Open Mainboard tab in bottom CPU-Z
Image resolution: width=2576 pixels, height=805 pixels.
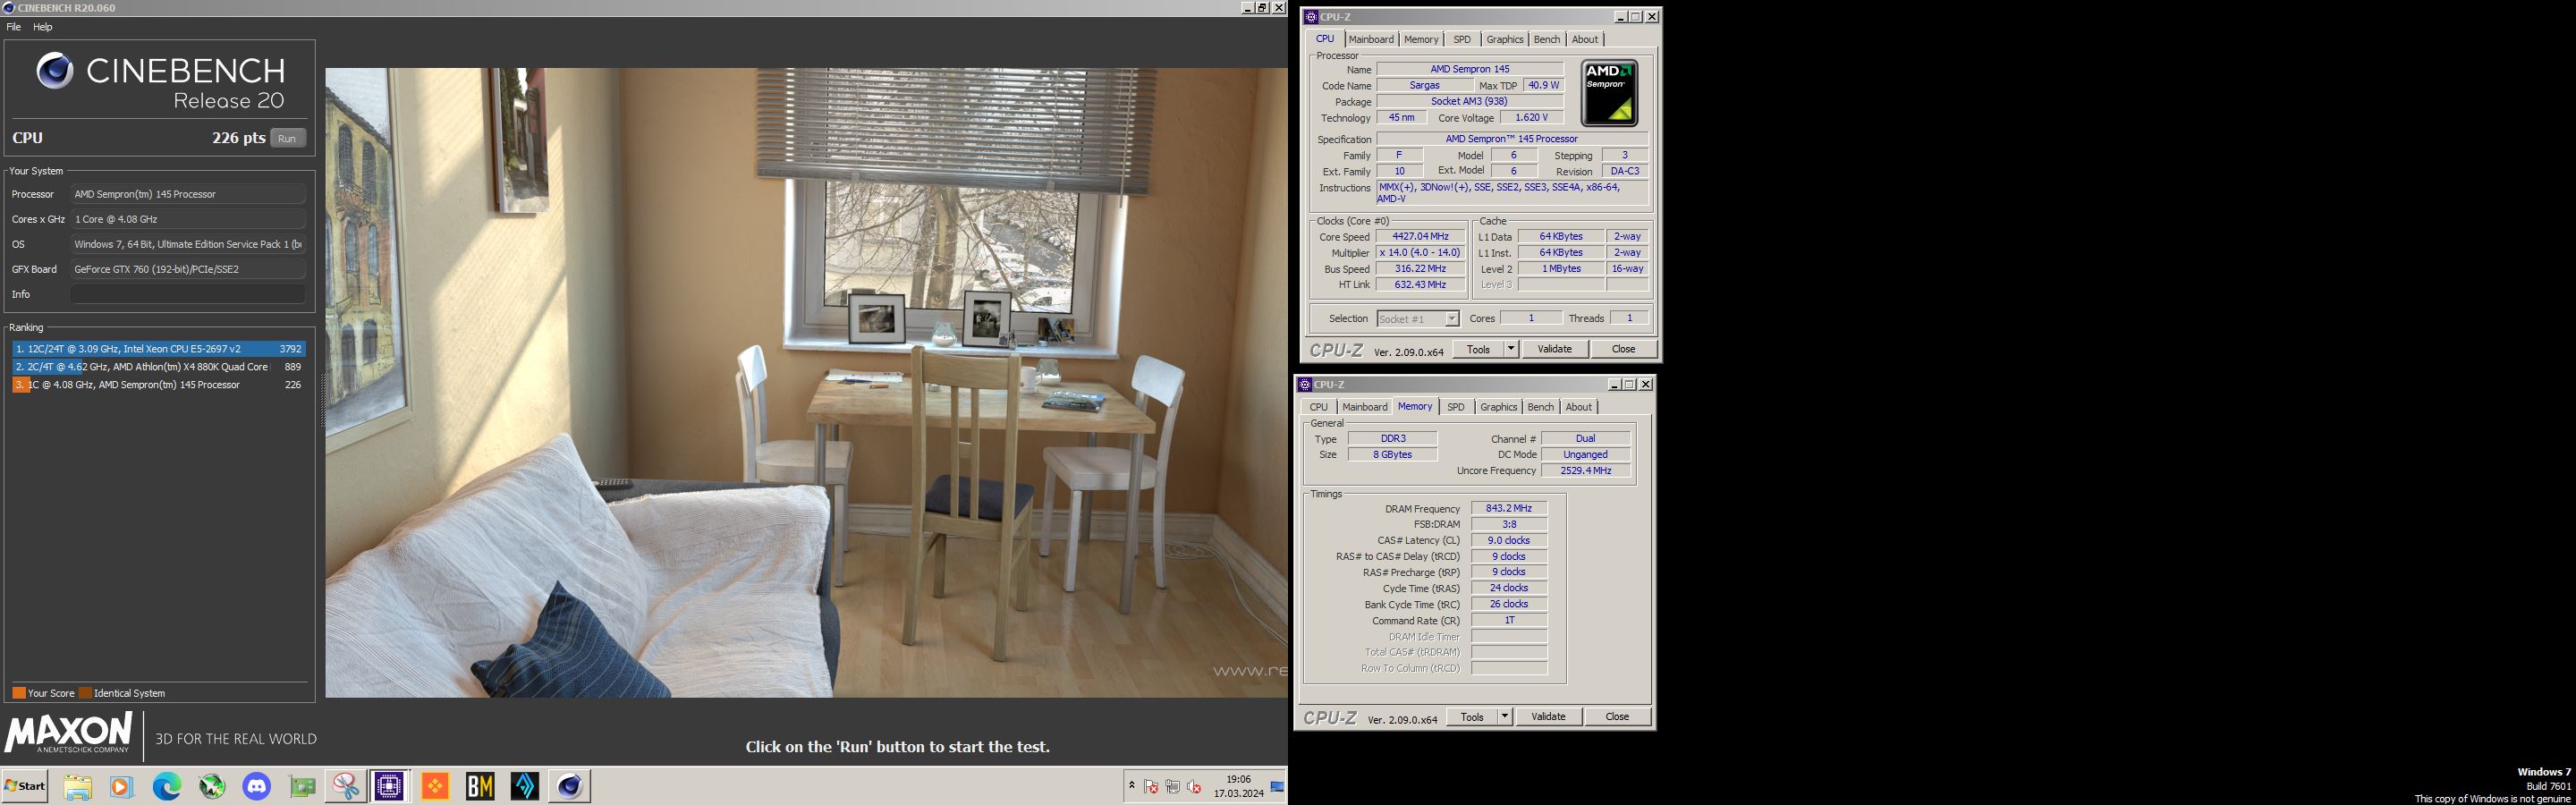[x=1365, y=407]
